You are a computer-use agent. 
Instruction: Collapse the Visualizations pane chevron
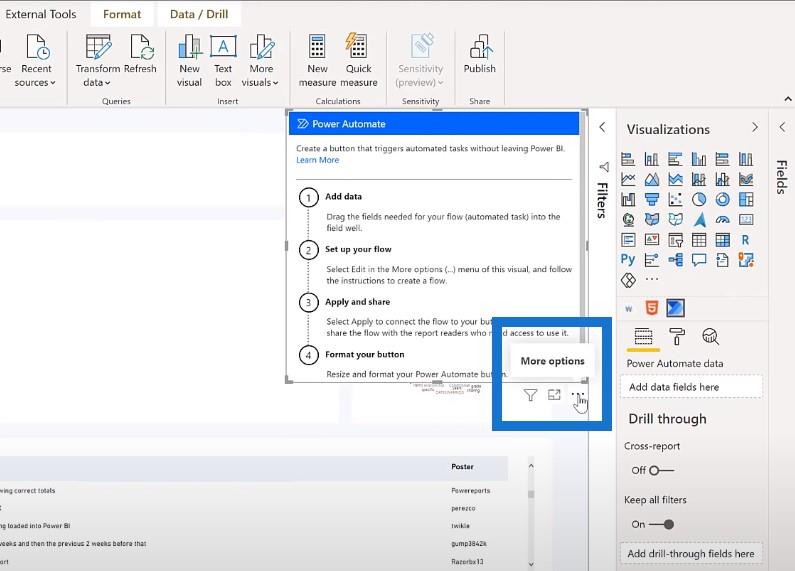pos(754,127)
